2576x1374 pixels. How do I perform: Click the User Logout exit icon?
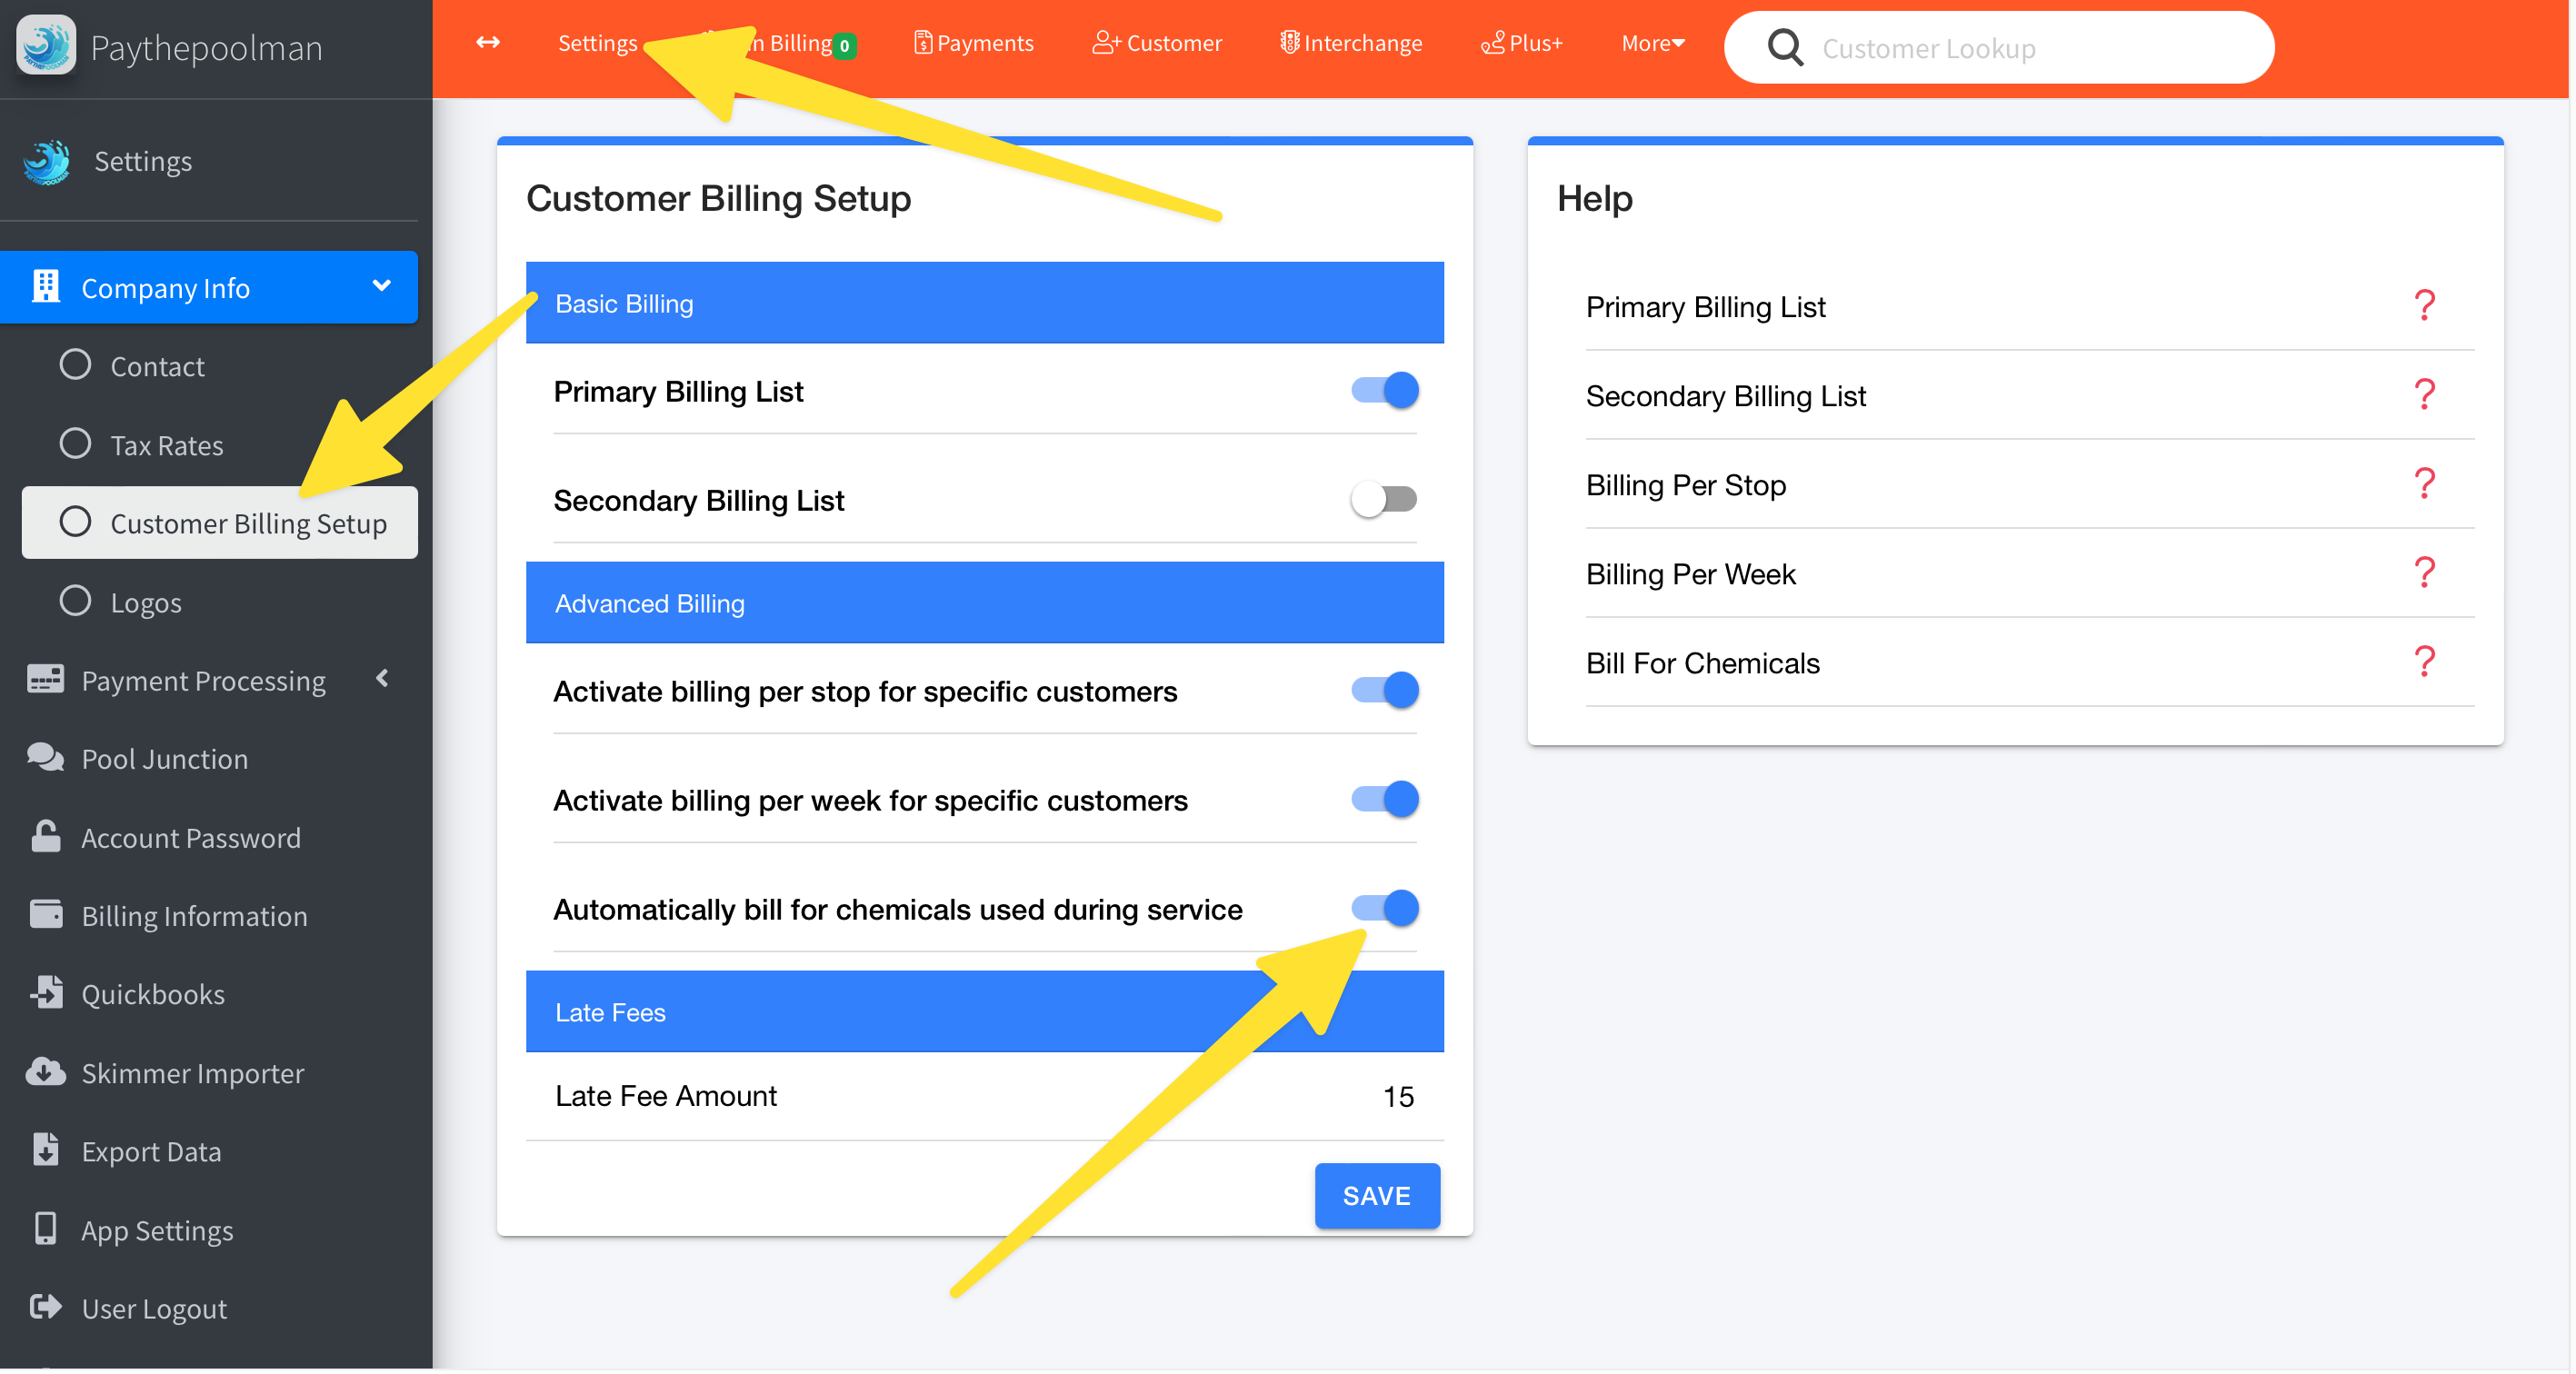tap(45, 1307)
